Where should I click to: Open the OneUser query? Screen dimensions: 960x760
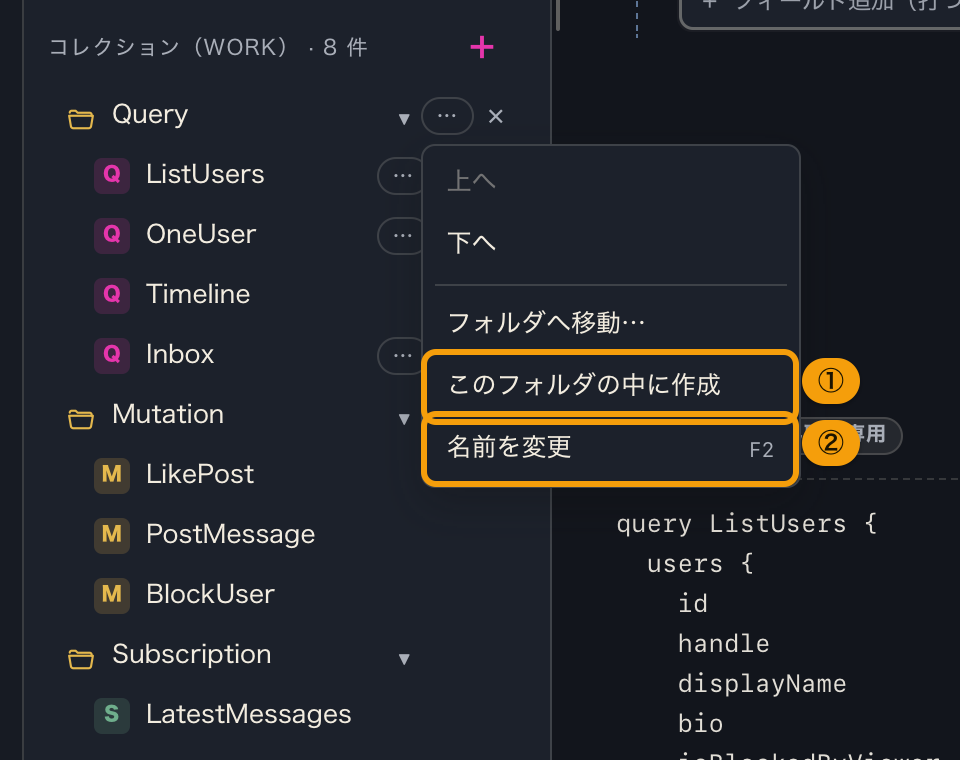201,235
